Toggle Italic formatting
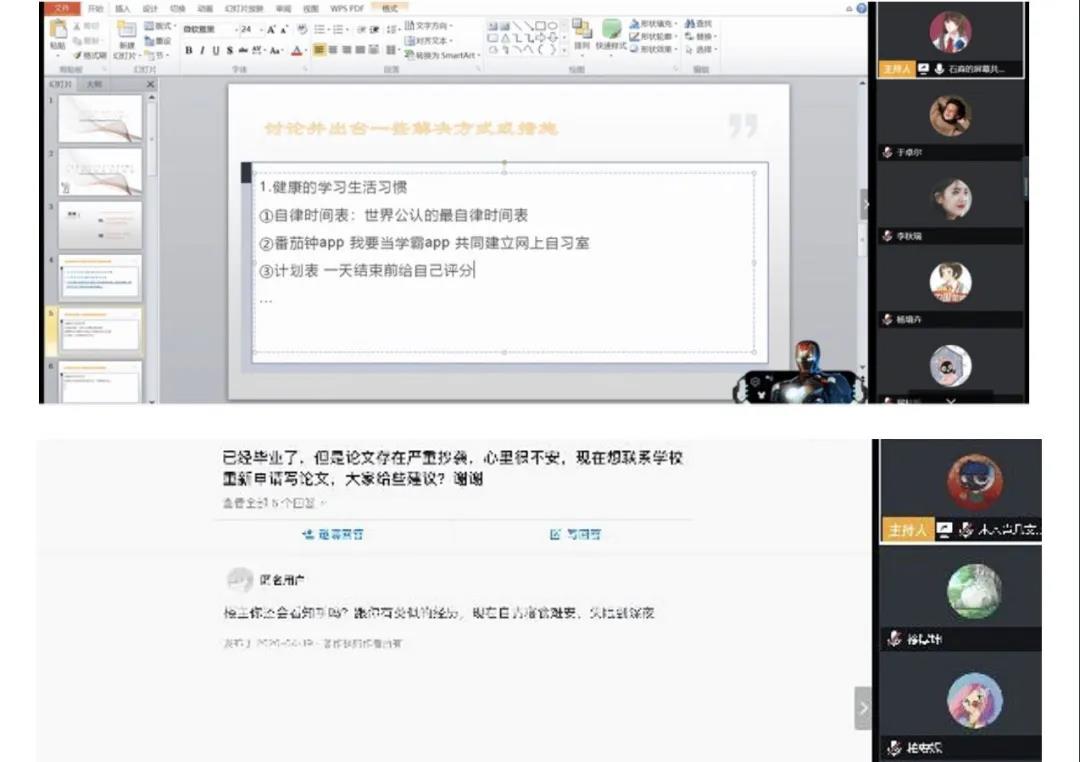 201,49
